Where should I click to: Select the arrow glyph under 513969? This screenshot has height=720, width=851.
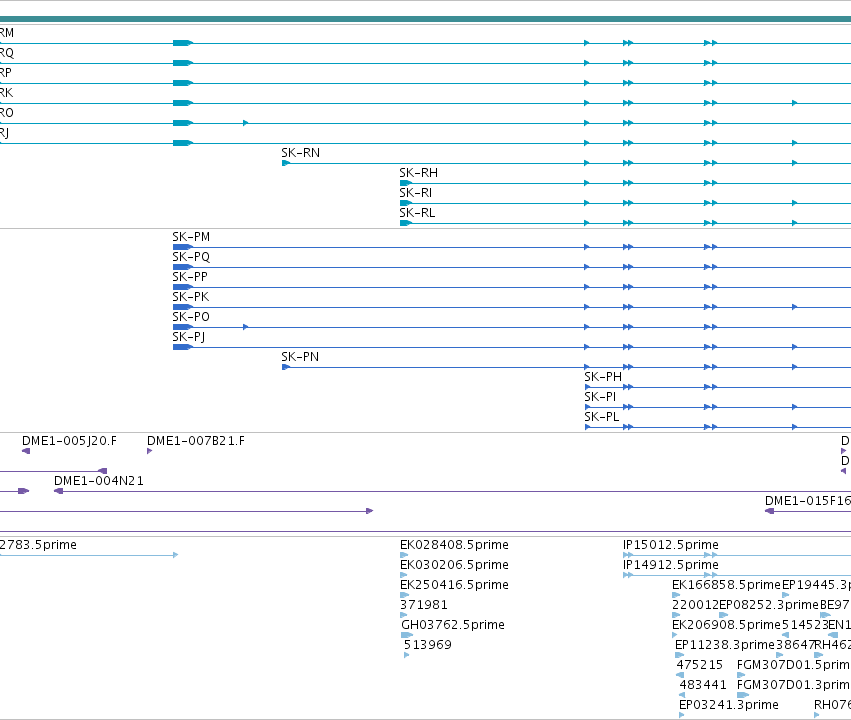tap(407, 655)
